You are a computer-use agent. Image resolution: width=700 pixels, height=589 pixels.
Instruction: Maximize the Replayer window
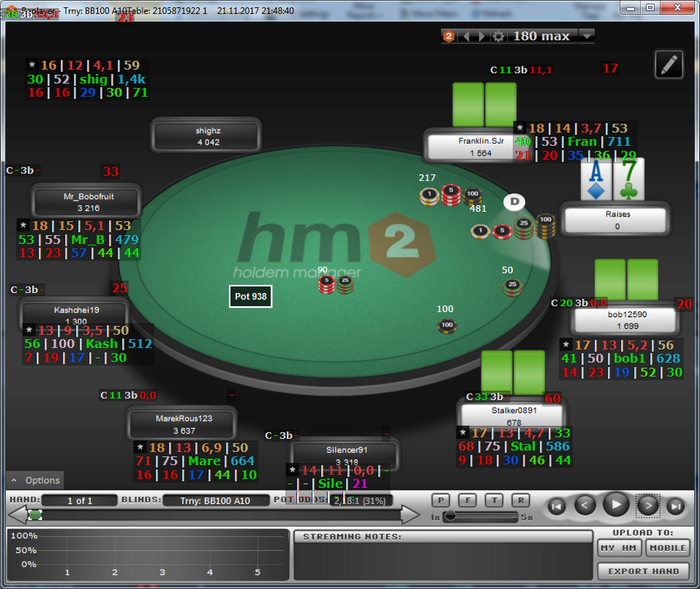(x=650, y=8)
